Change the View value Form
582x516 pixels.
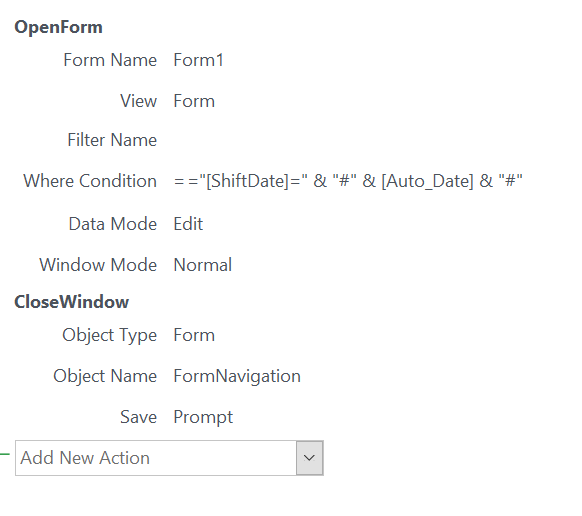[x=194, y=101]
